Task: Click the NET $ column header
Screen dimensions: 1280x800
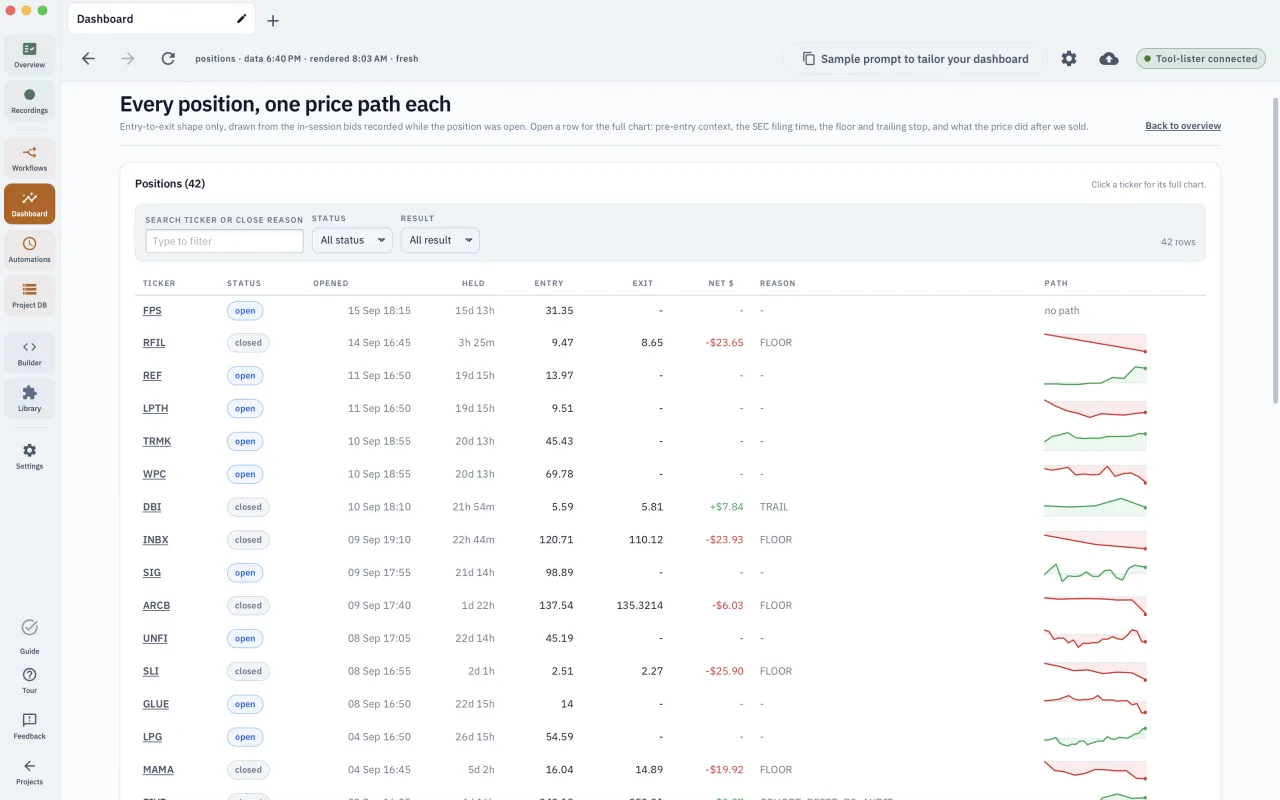Action: [721, 284]
